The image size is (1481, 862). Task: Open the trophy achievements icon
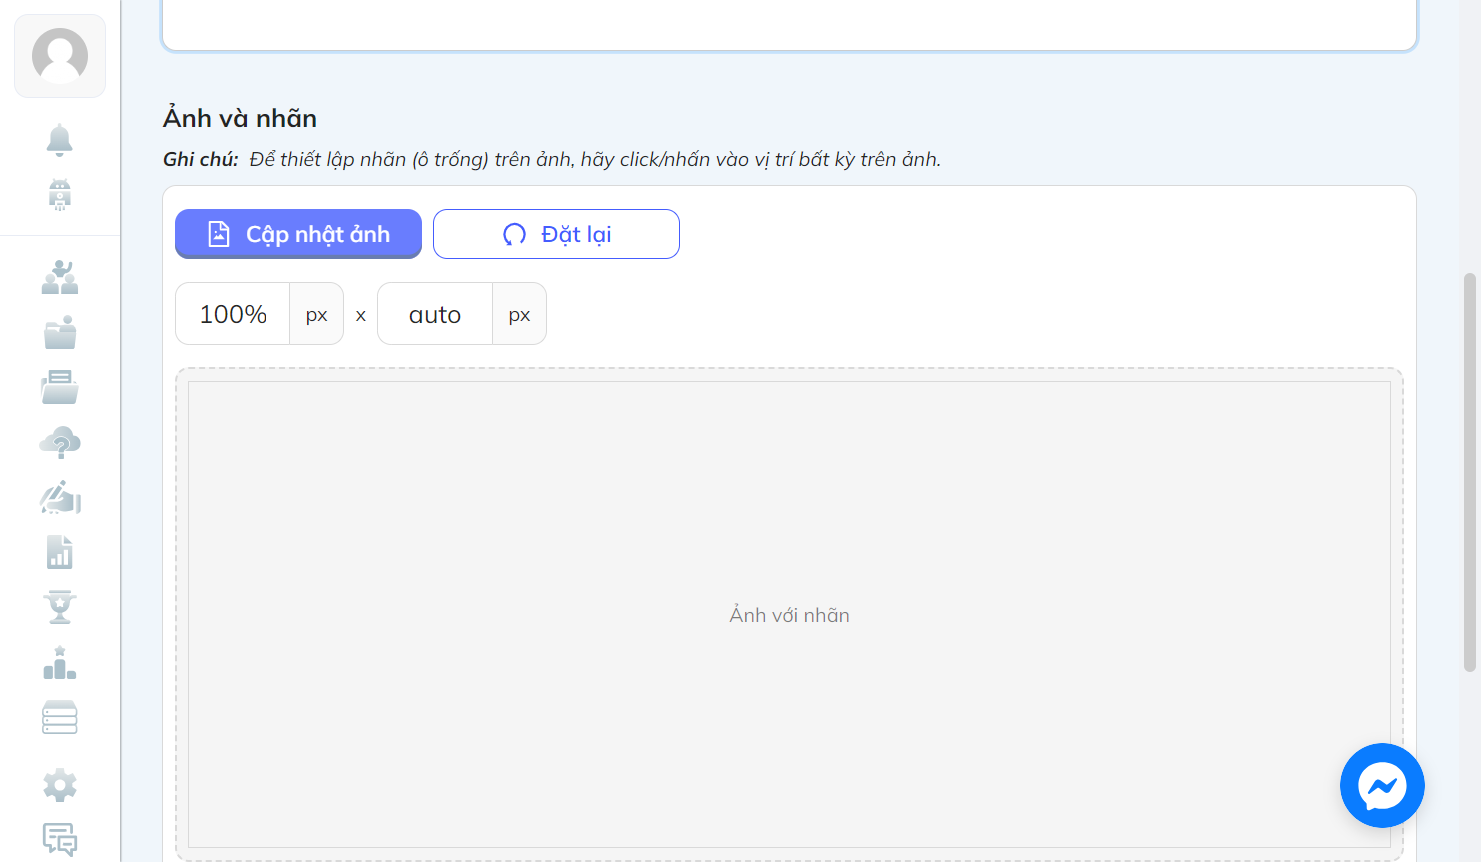60,607
